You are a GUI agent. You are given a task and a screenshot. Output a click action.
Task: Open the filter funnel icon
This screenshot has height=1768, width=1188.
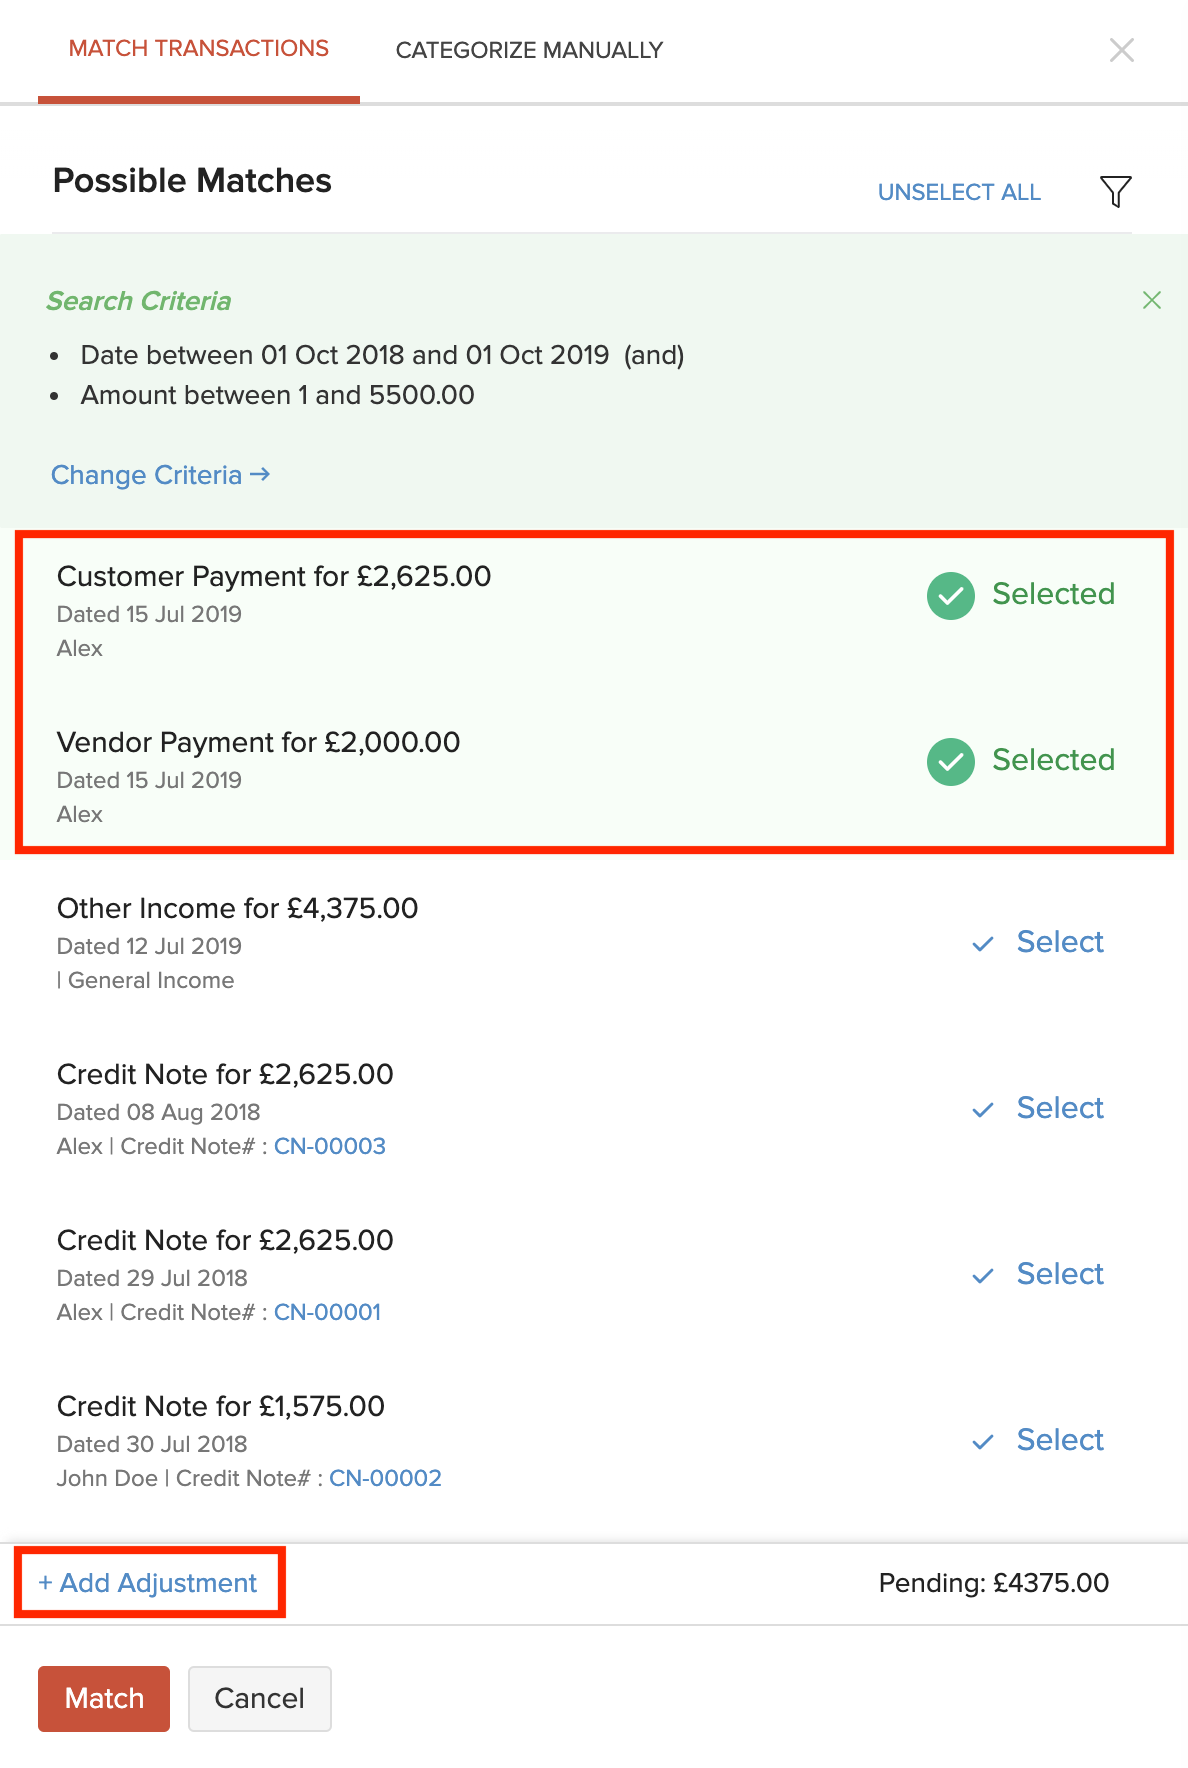pyautogui.click(x=1115, y=191)
